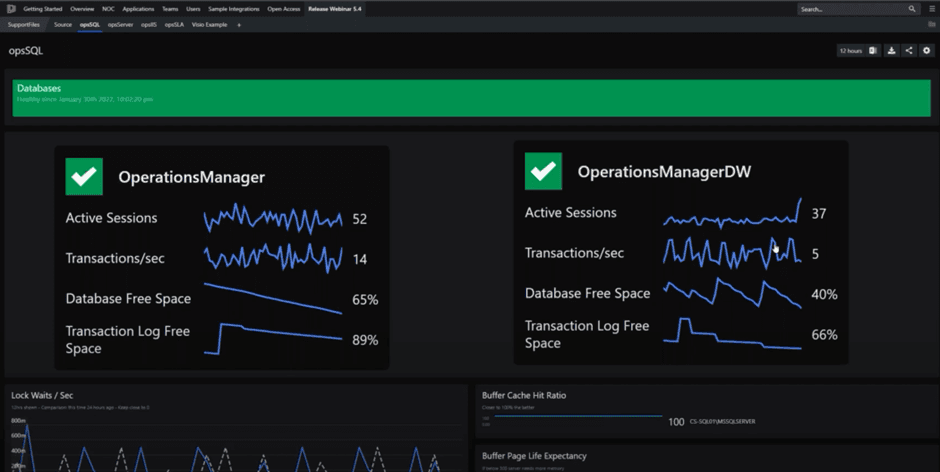The height and width of the screenshot is (472, 940).
Task: Open the Applications menu
Action: [138, 9]
